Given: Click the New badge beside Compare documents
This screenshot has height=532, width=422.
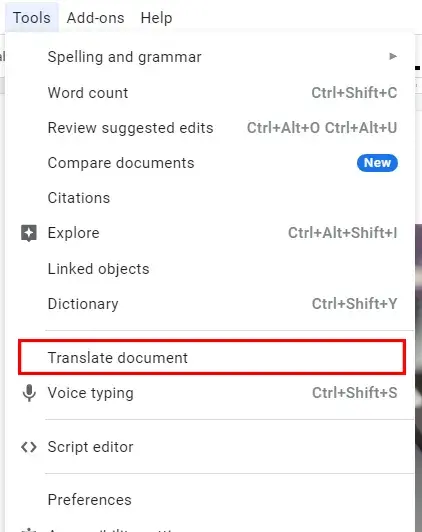Looking at the screenshot, I should tap(377, 163).
